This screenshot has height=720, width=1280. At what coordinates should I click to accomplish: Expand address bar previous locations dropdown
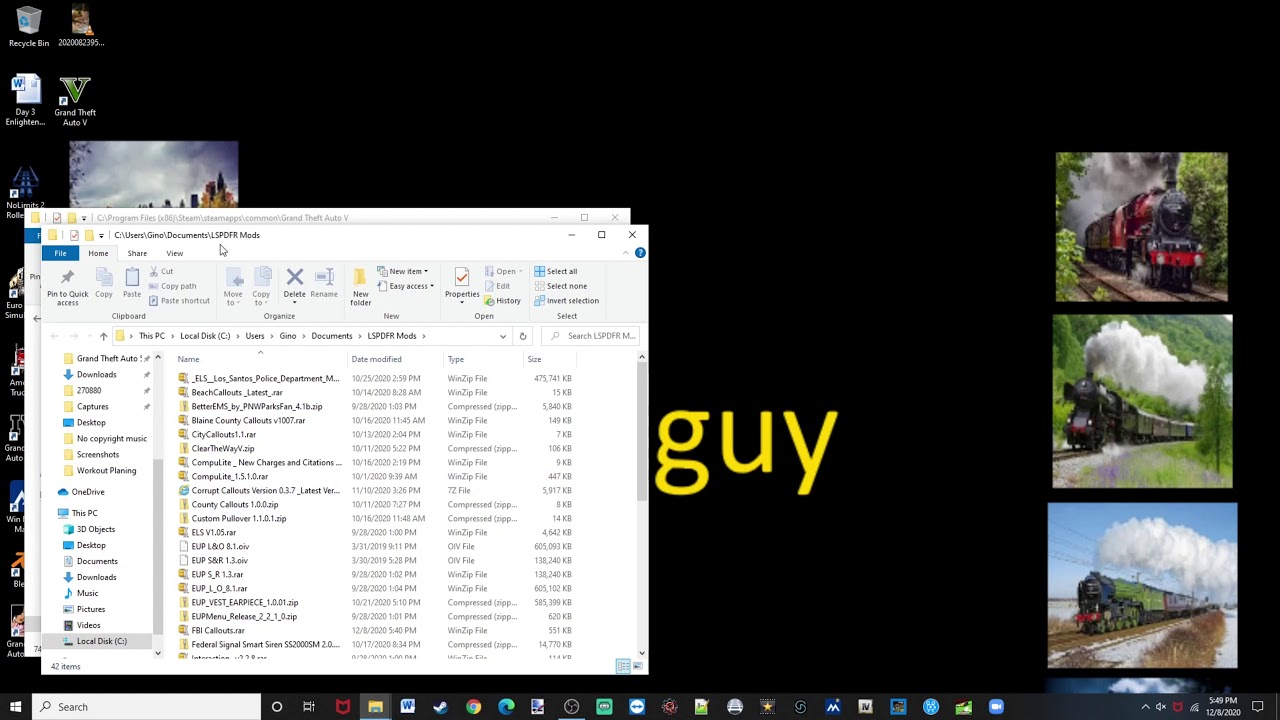click(x=502, y=336)
